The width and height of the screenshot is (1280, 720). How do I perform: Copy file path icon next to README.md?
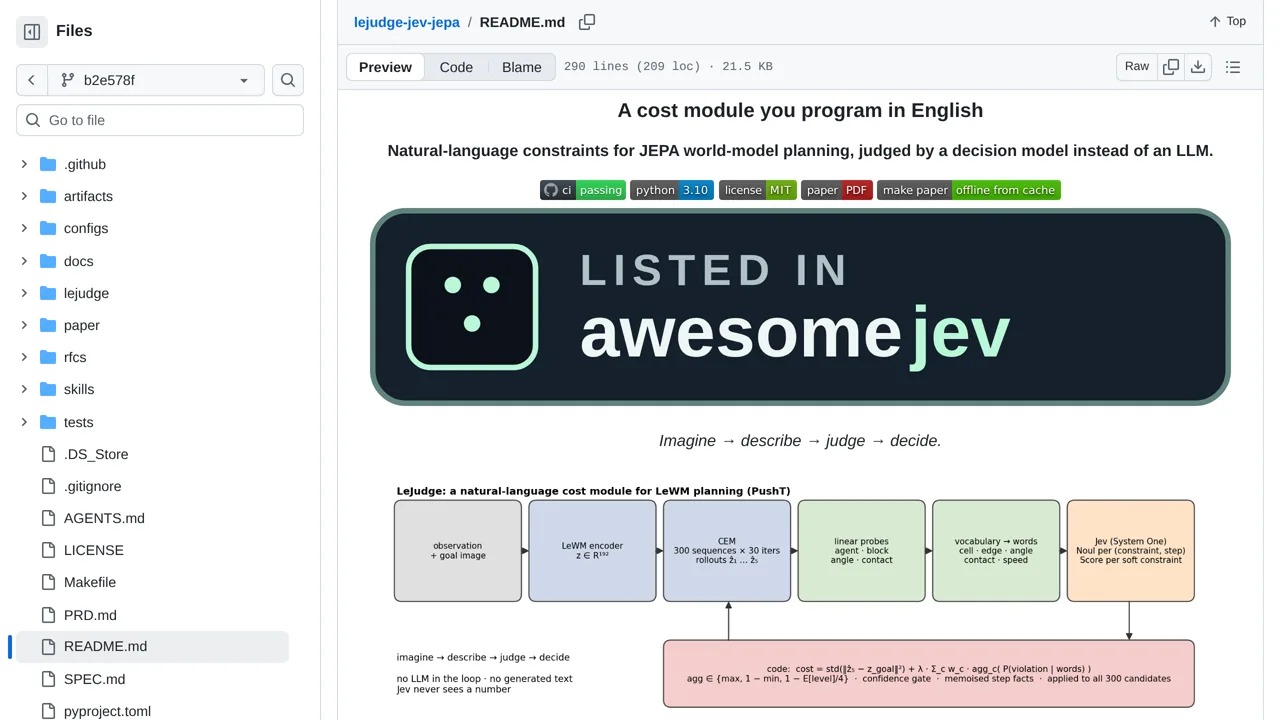pyautogui.click(x=587, y=22)
